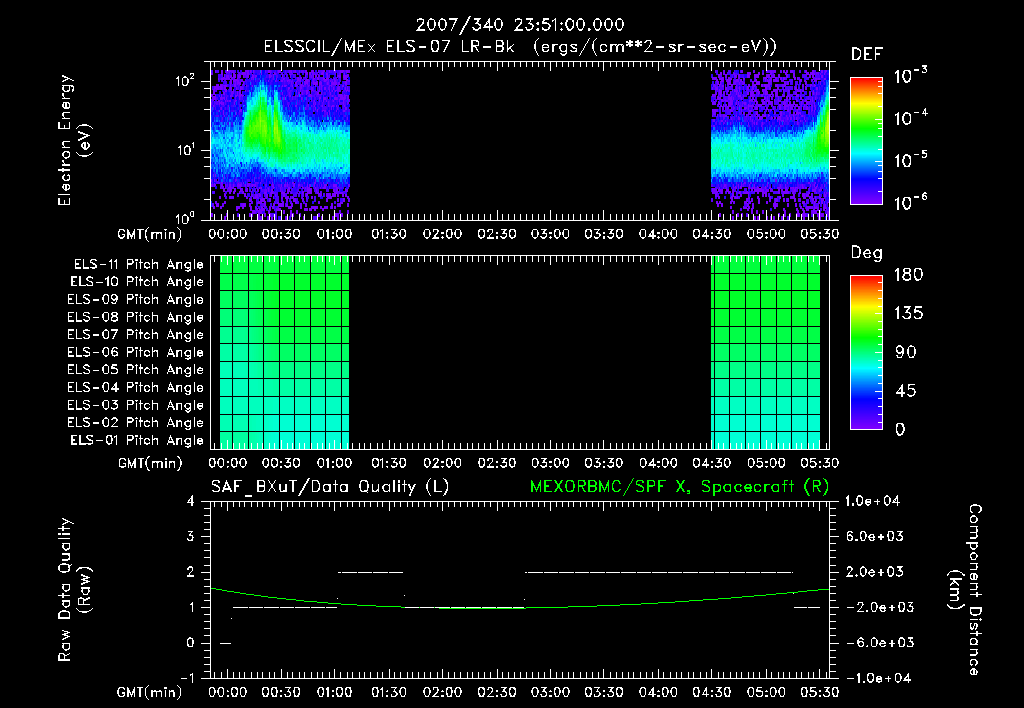The width and height of the screenshot is (1024, 708).
Task: Select the DEF legend title
Action: click(x=867, y=55)
